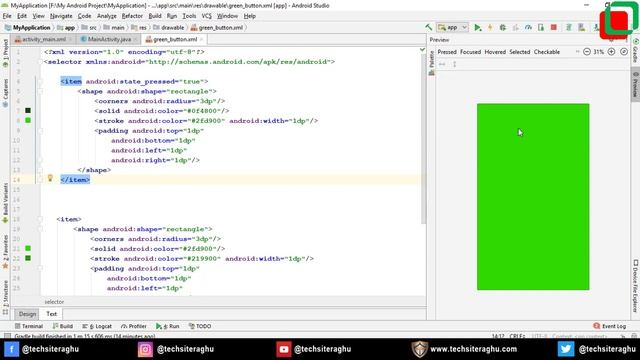Viewport: 640px width, 360px height.
Task: Click the bright green swatch on line 21
Action: [x=28, y=248]
